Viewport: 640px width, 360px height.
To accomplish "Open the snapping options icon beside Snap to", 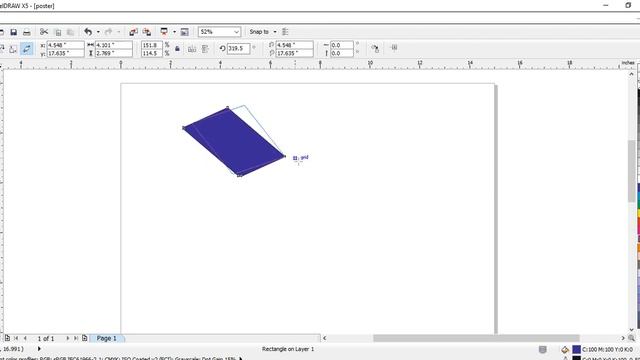I will (285, 32).
